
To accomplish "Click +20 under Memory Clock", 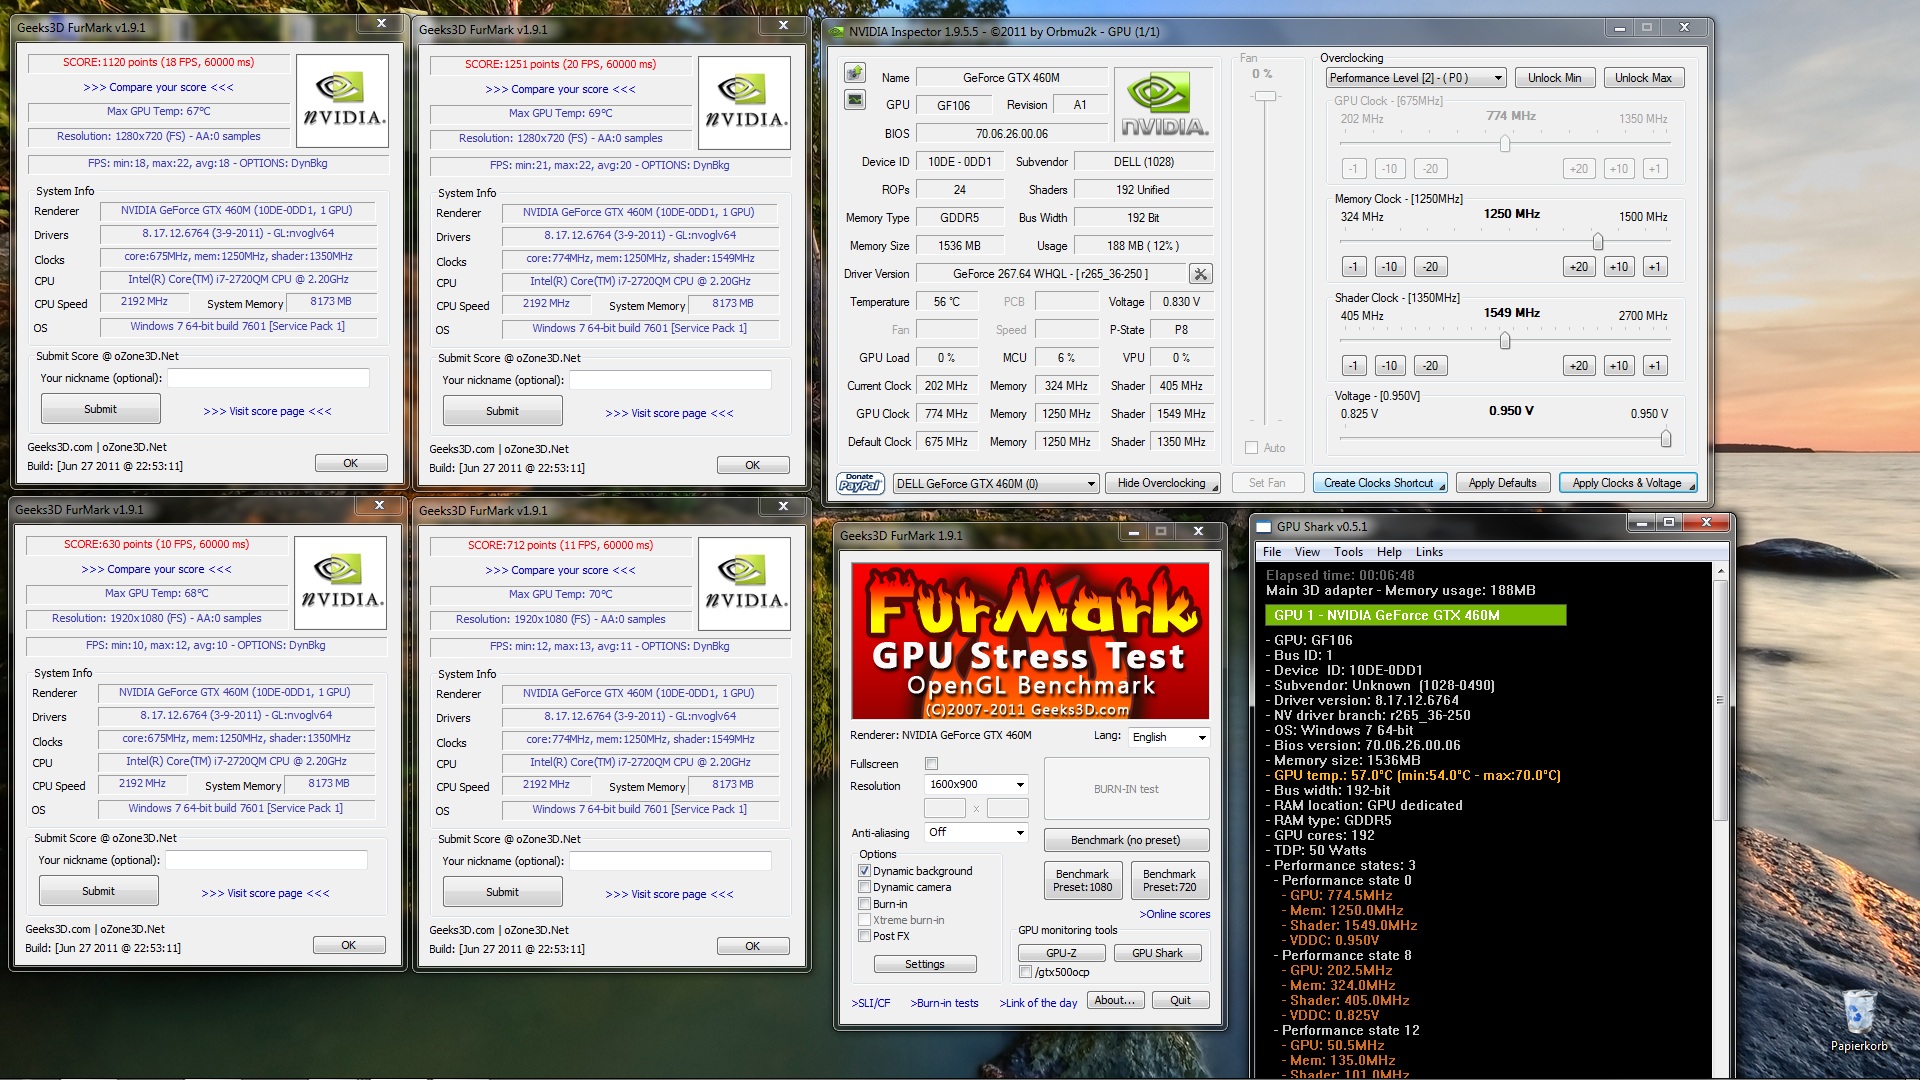I will pos(1579,267).
